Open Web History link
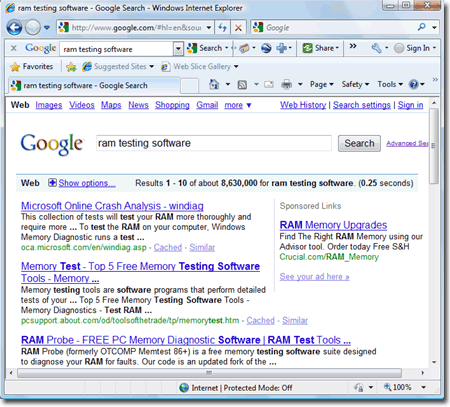The image size is (450, 407). click(x=303, y=105)
